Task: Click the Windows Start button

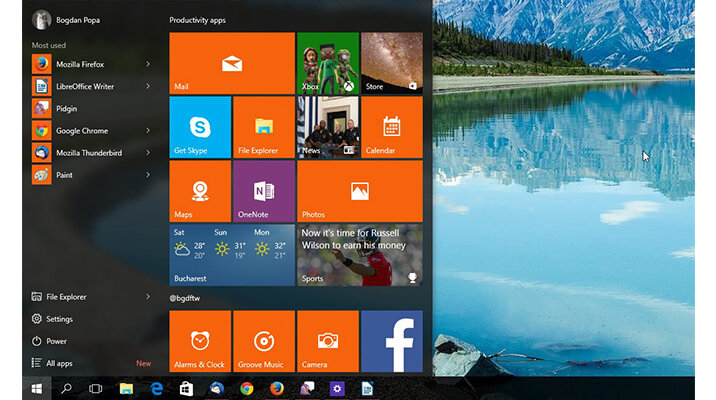Action: pos(37,389)
